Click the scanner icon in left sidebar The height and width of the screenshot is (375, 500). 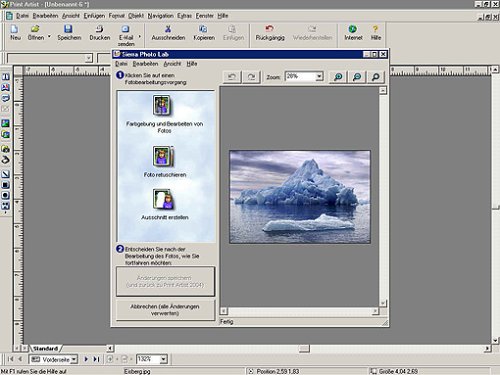pos(6,160)
